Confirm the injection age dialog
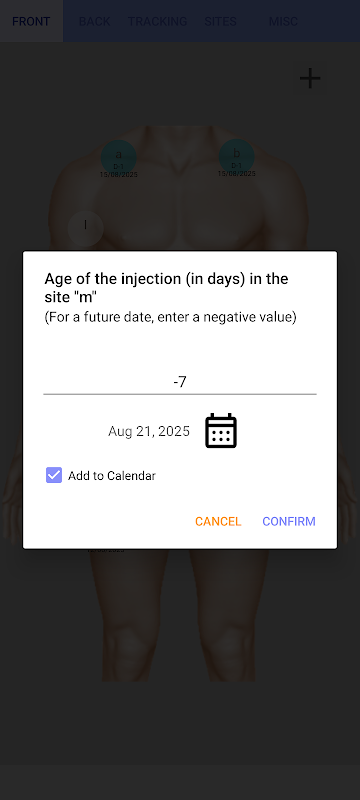Image resolution: width=360 pixels, height=800 pixels. (x=289, y=521)
